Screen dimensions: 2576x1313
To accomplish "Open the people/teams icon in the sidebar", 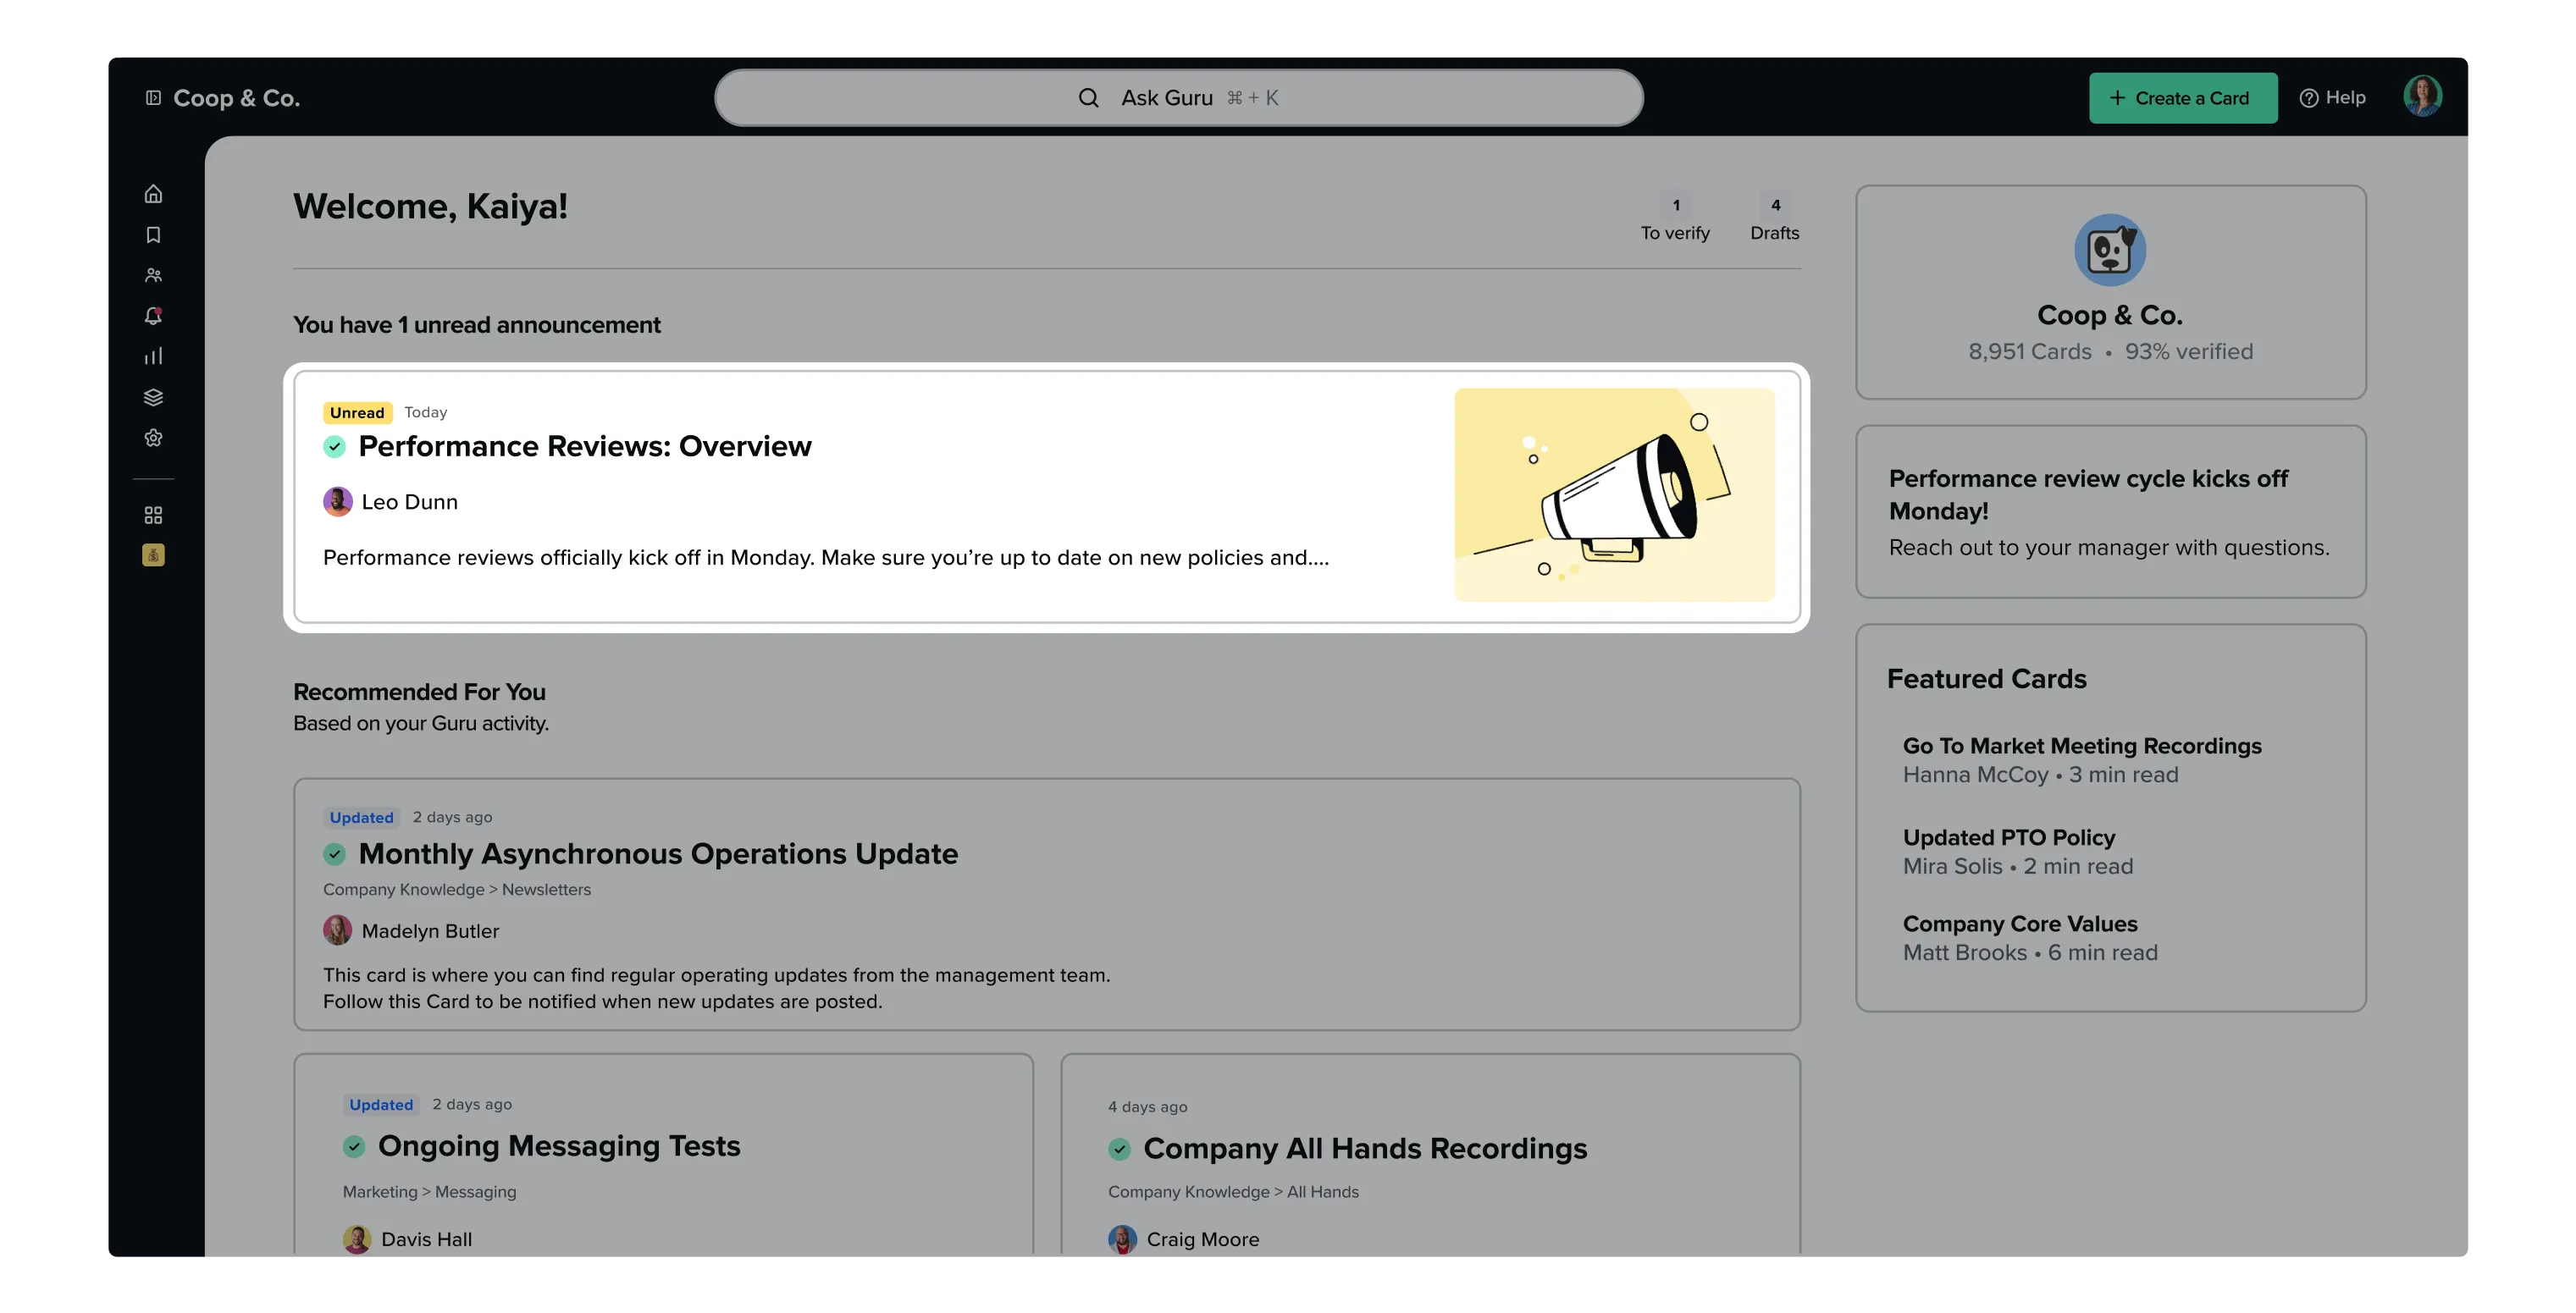I will (x=153, y=275).
